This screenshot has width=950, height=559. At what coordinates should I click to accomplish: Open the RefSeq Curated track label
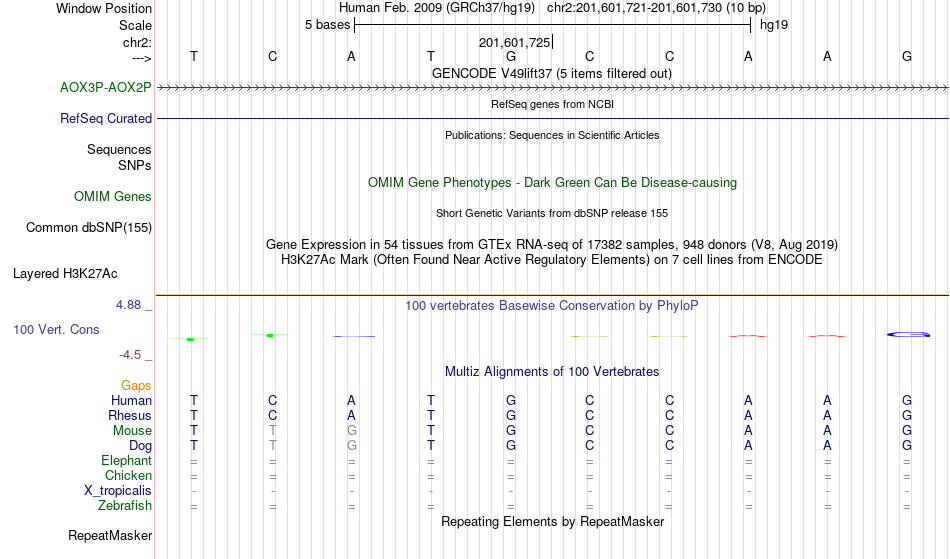click(x=105, y=118)
